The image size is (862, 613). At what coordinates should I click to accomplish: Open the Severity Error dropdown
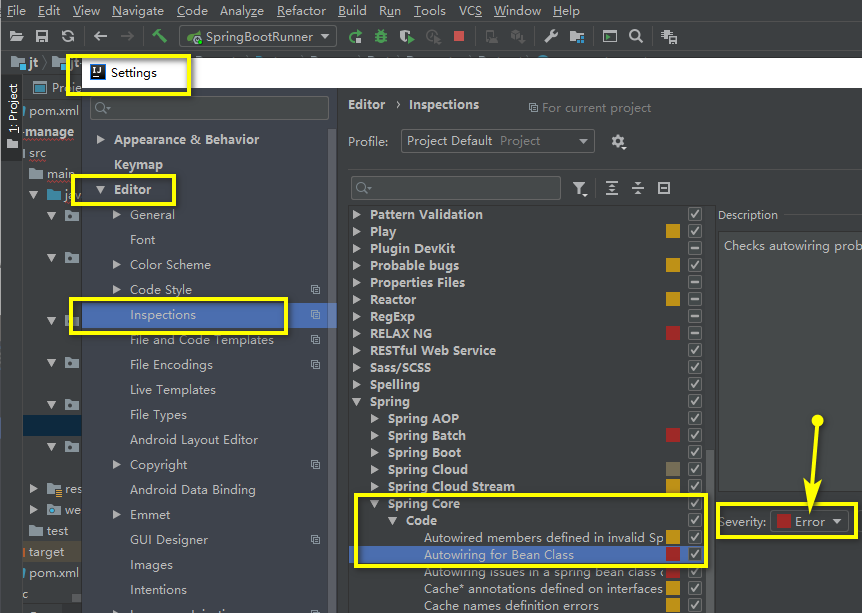809,521
